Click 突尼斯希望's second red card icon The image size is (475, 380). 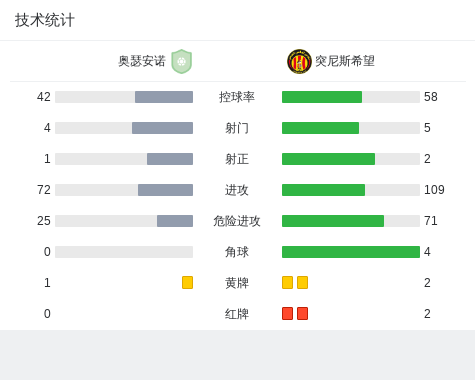302,313
